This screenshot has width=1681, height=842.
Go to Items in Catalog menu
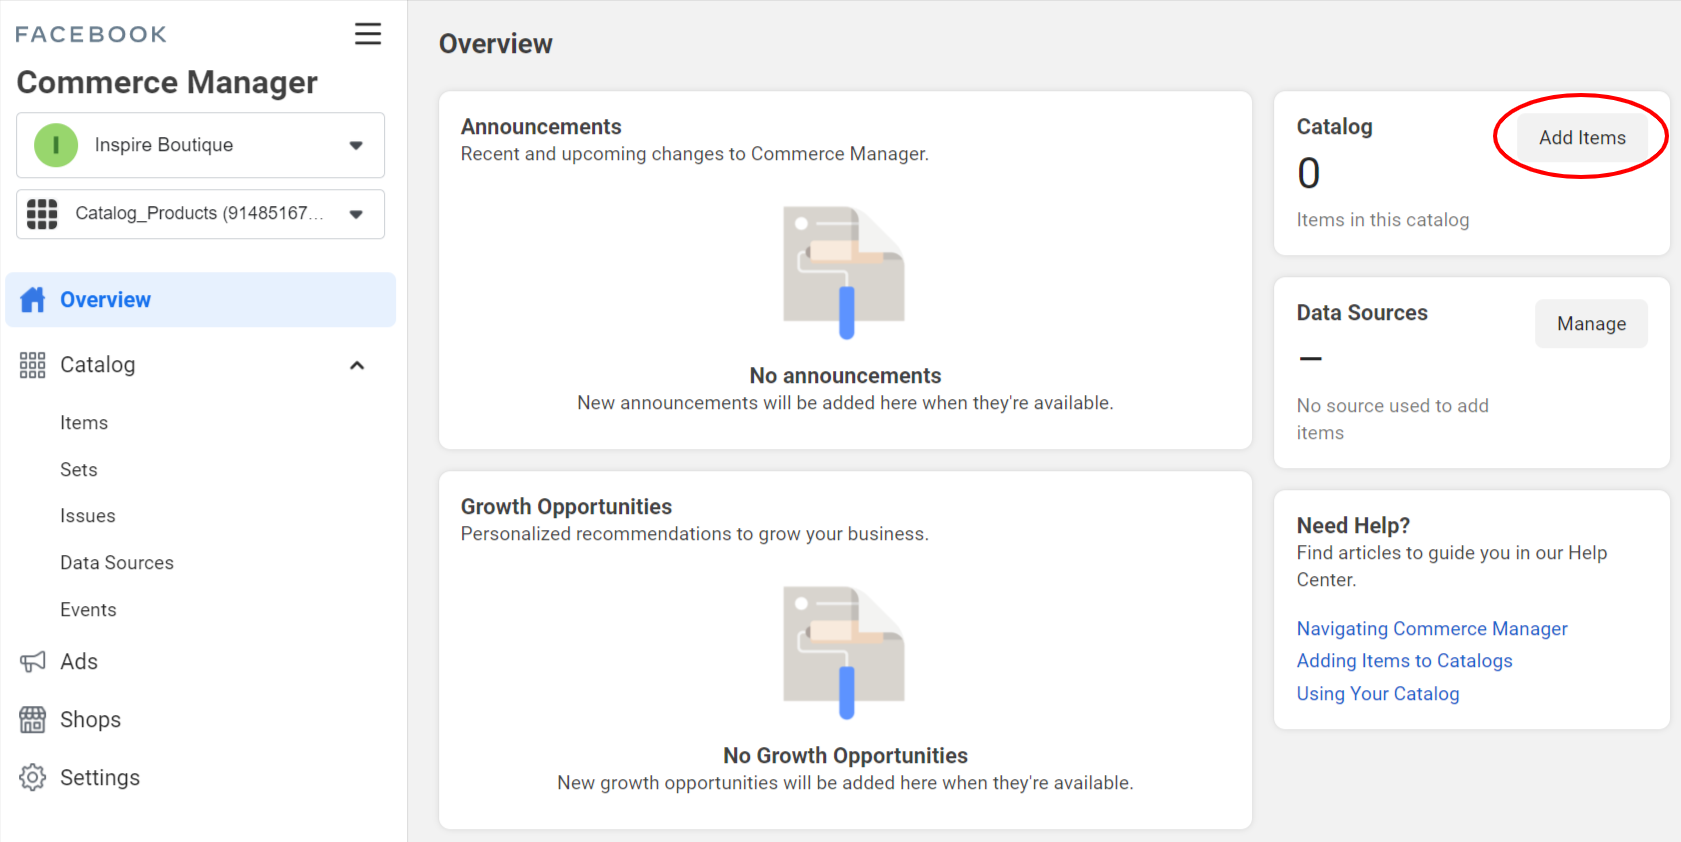[x=84, y=423]
